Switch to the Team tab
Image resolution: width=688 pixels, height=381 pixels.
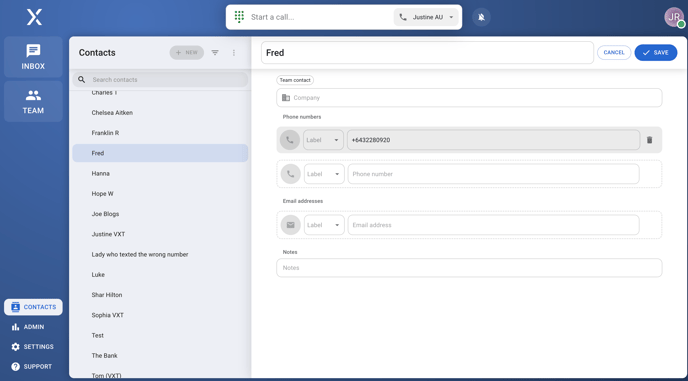click(x=33, y=101)
